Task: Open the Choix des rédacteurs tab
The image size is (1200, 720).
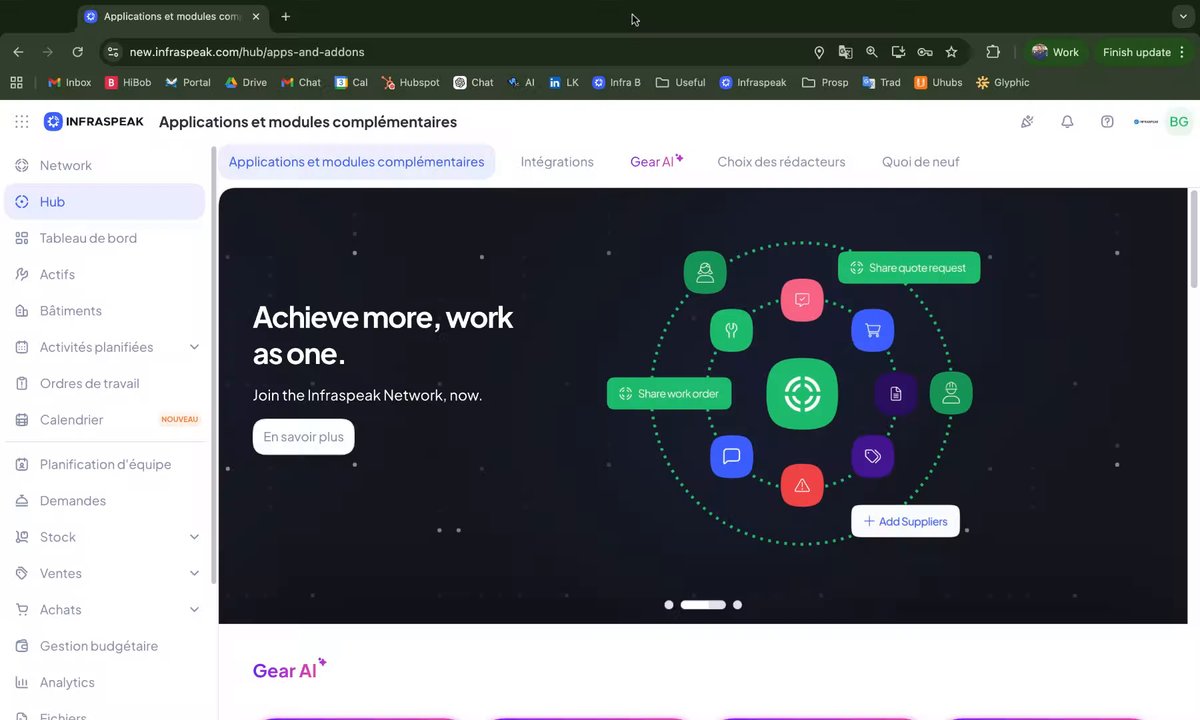Action: (x=781, y=162)
